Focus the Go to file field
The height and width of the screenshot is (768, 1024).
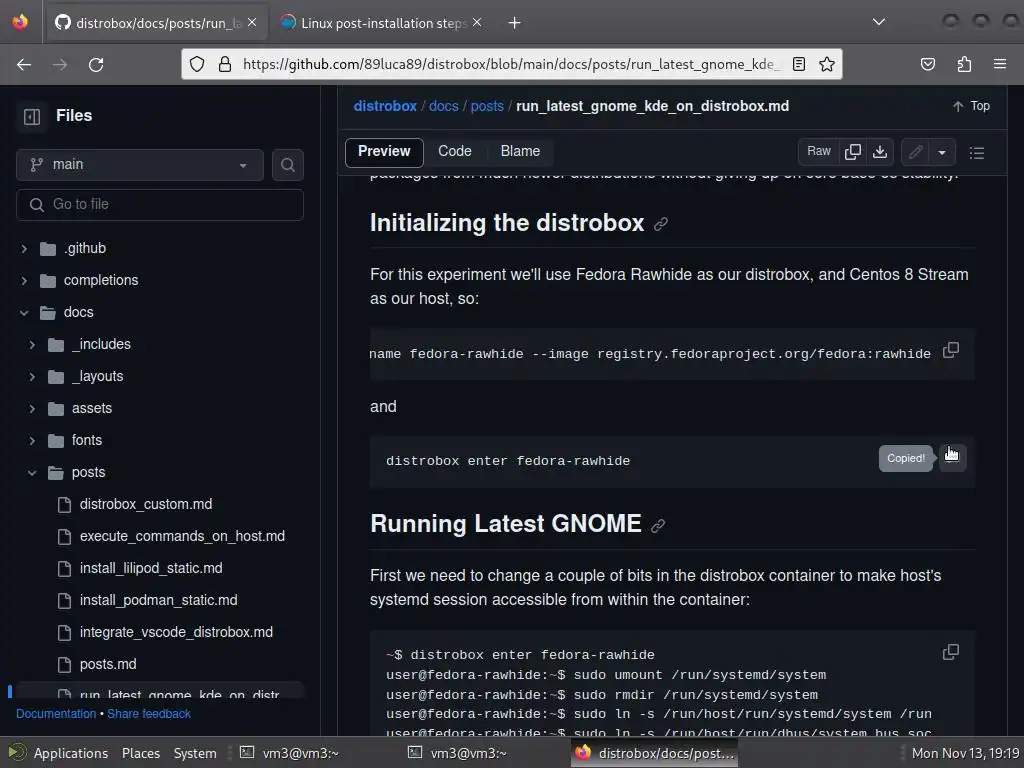pyautogui.click(x=160, y=204)
